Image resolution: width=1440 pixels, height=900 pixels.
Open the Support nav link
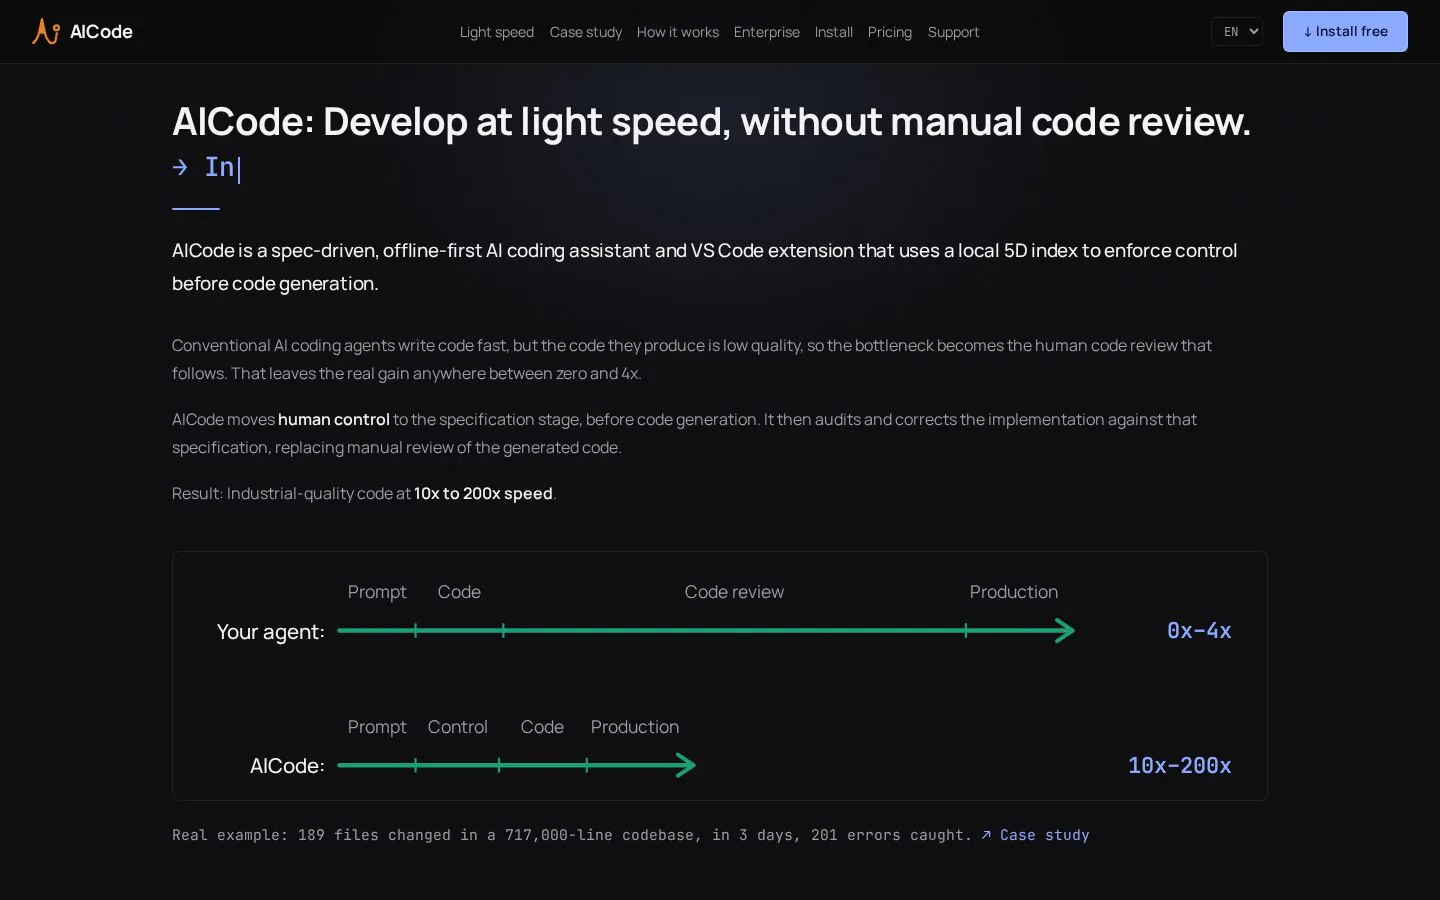953,32
